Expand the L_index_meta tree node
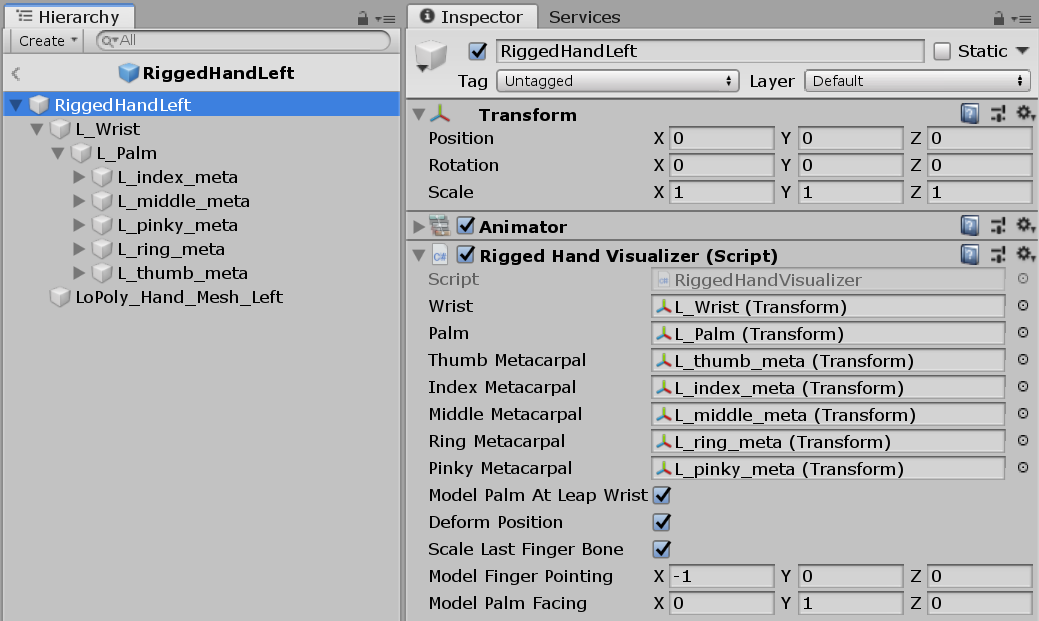The width and height of the screenshot is (1039, 621). 80,177
